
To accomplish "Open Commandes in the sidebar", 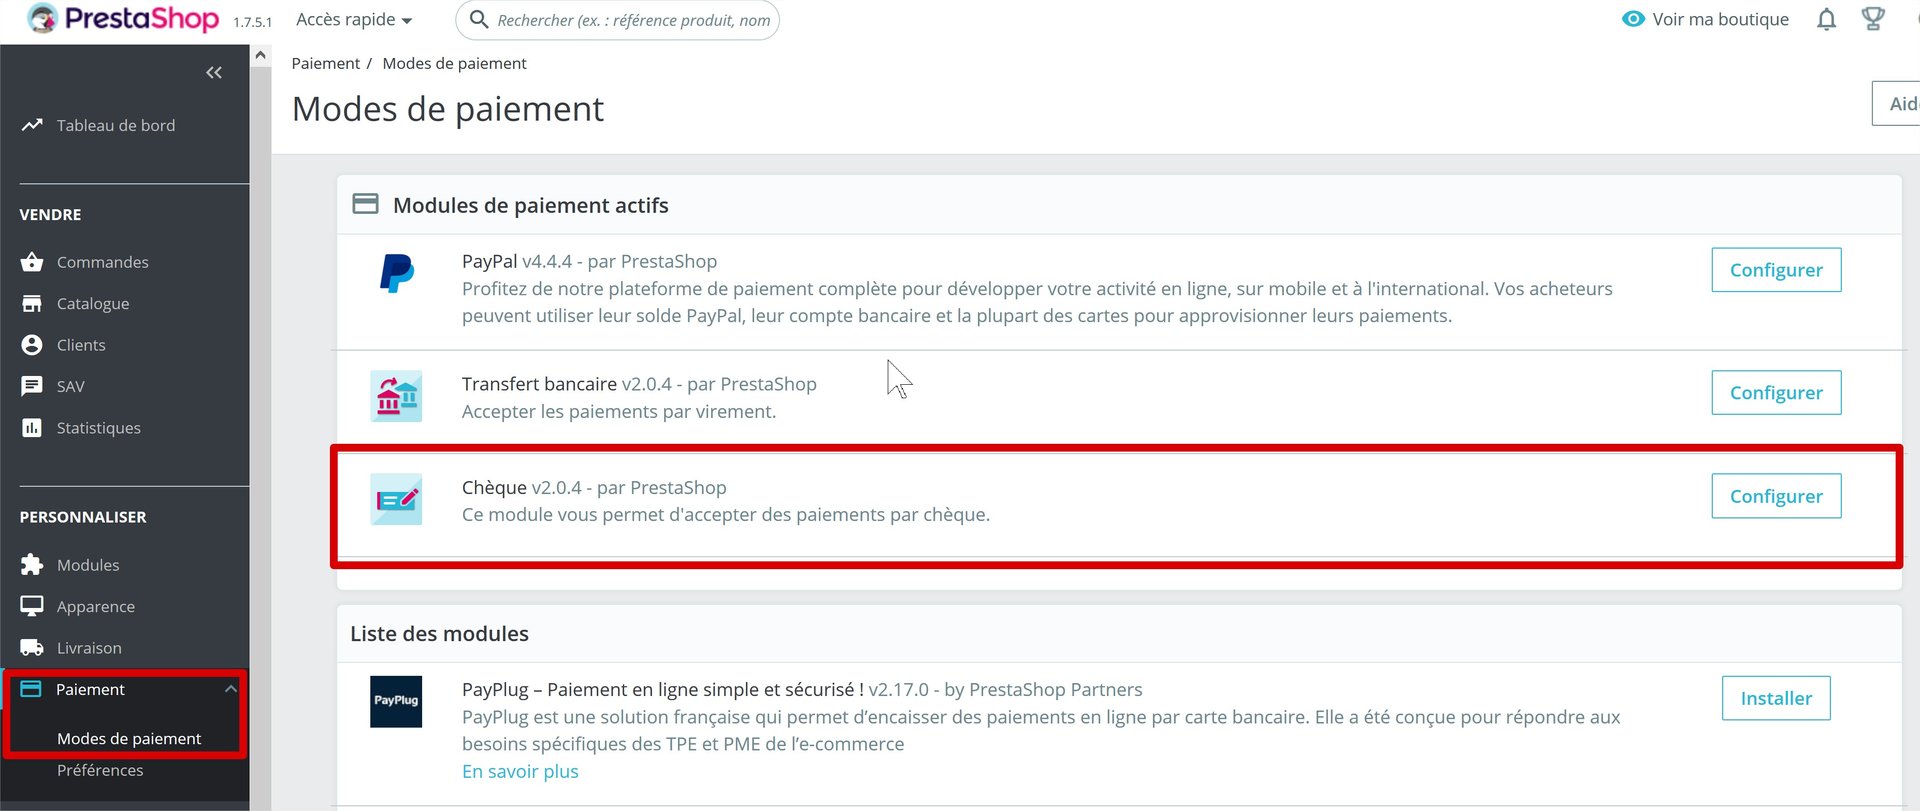I will coord(102,262).
